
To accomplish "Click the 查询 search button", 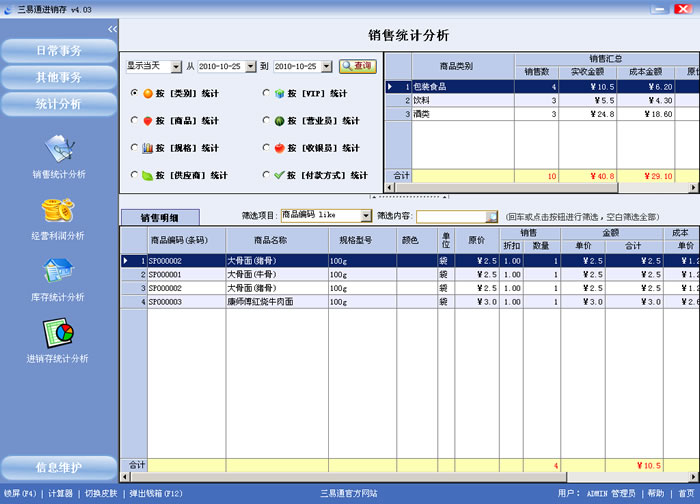I will [358, 67].
